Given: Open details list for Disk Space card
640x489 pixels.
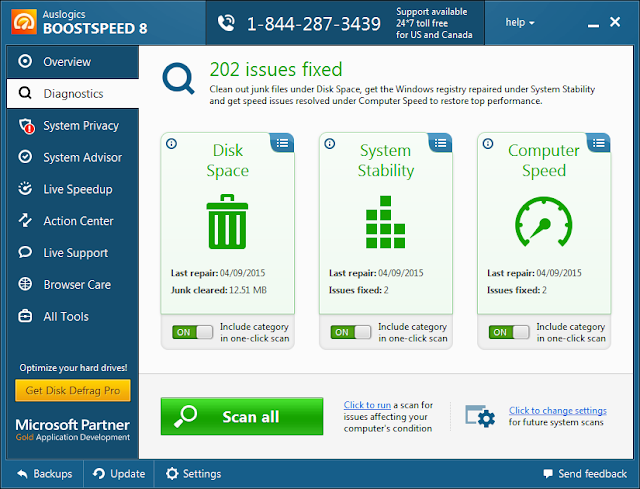Looking at the screenshot, I should 282,143.
